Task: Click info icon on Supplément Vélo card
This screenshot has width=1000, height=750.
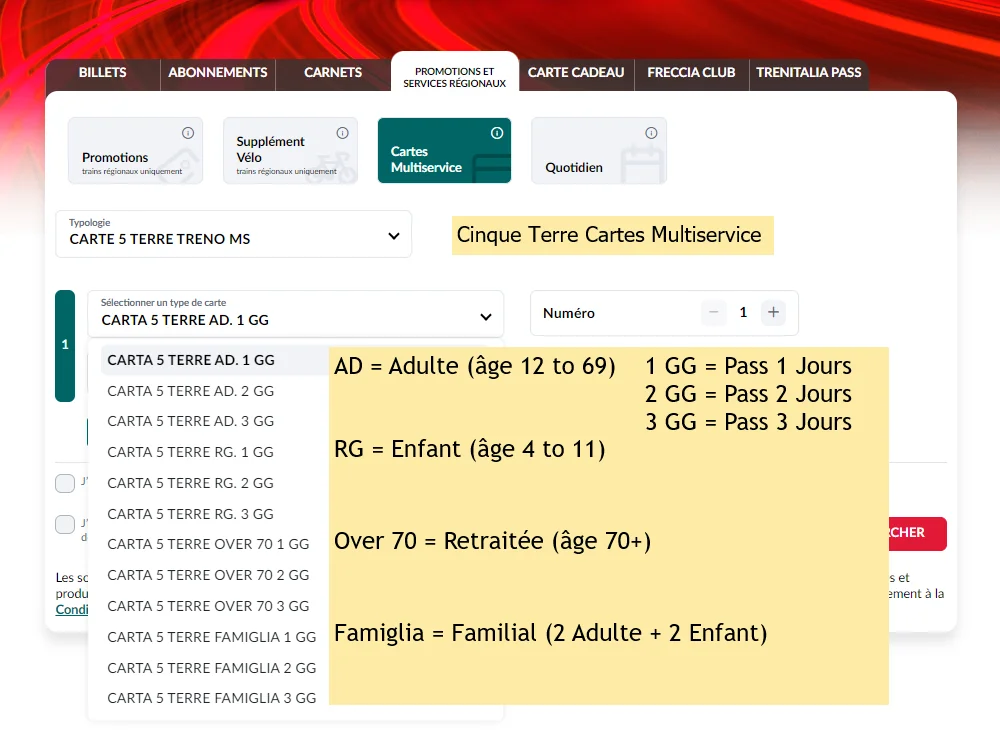Action: click(x=343, y=133)
